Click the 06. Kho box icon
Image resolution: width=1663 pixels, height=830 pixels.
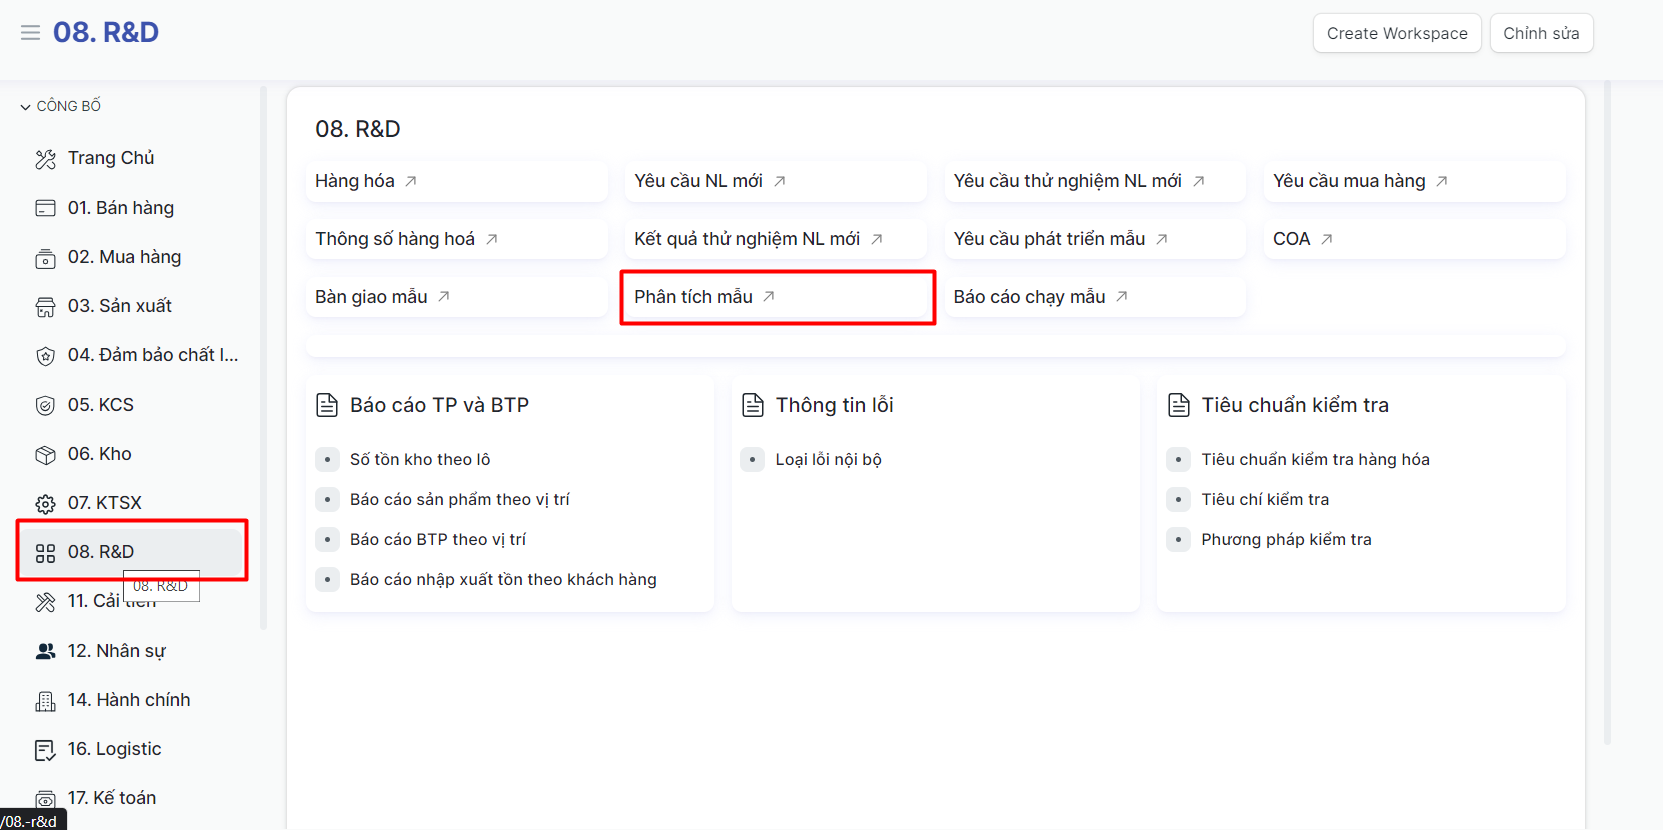(x=45, y=455)
